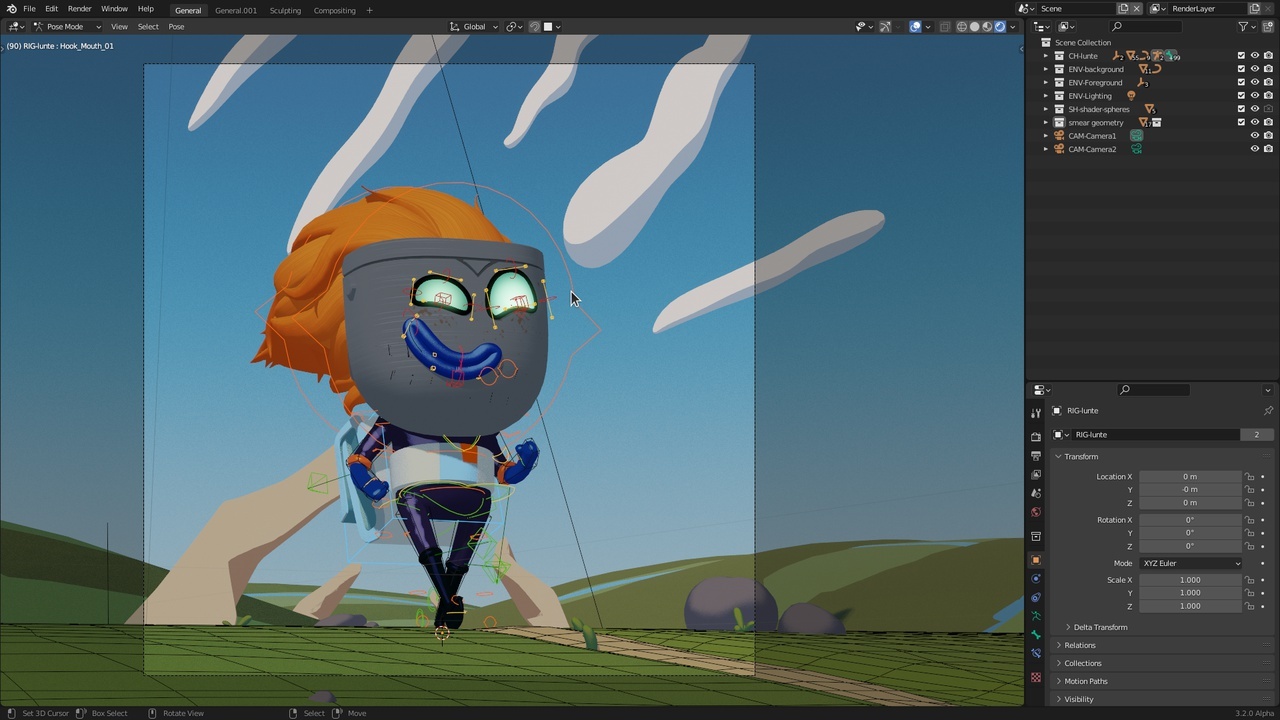1280x720 pixels.
Task: Open the outliner filter funnel icon
Action: coord(1244,27)
